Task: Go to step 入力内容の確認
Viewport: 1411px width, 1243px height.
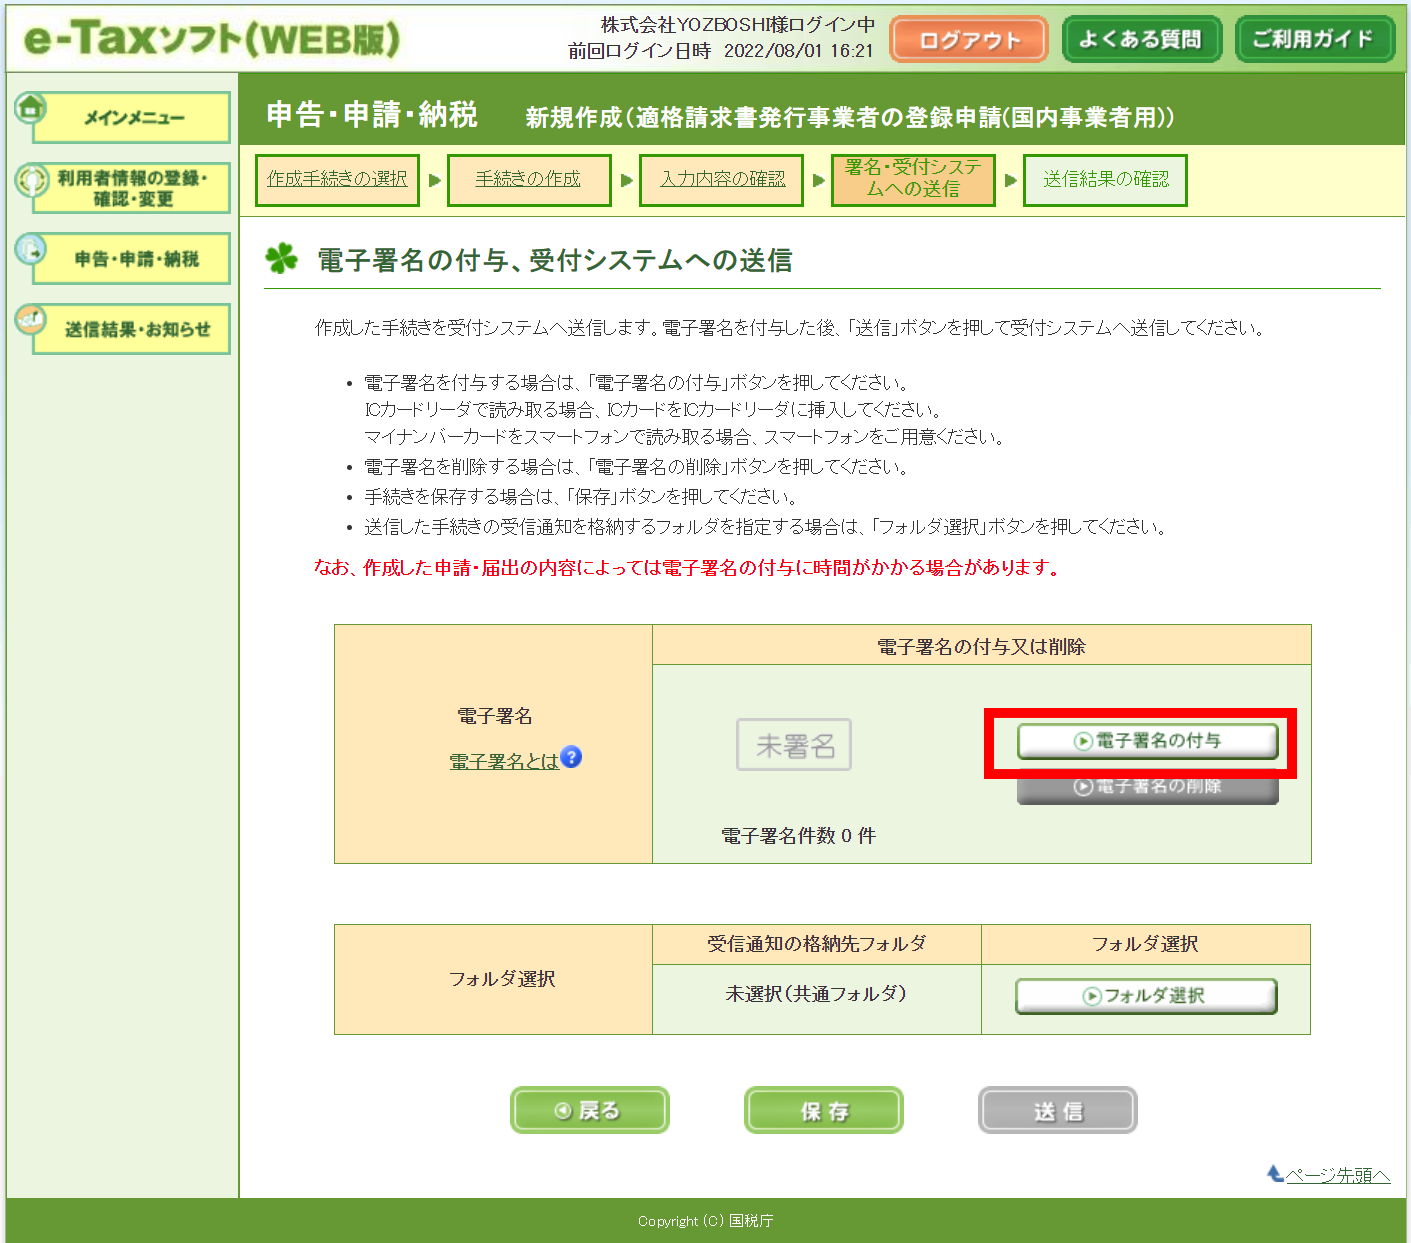Action: (721, 180)
